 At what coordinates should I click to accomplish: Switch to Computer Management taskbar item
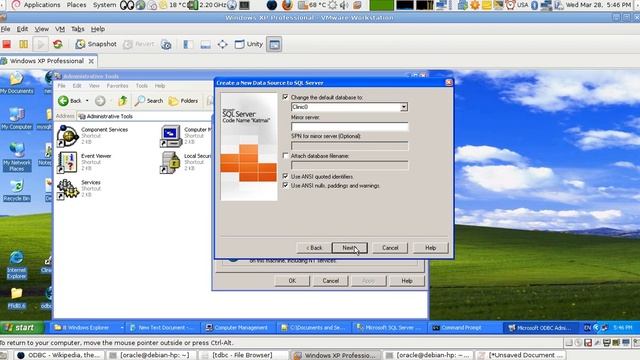tap(237, 327)
